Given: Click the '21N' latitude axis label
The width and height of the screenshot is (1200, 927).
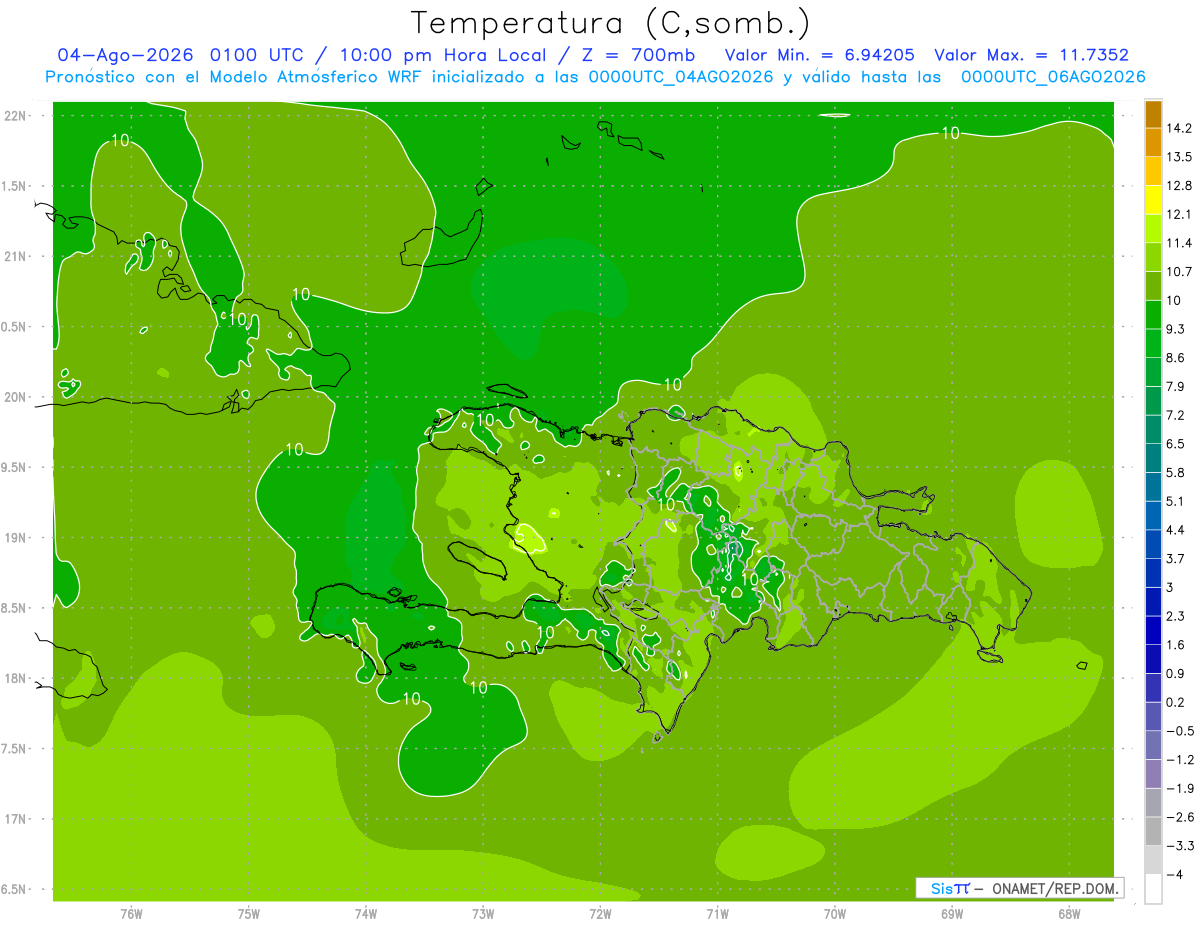Looking at the screenshot, I should pos(14,257).
